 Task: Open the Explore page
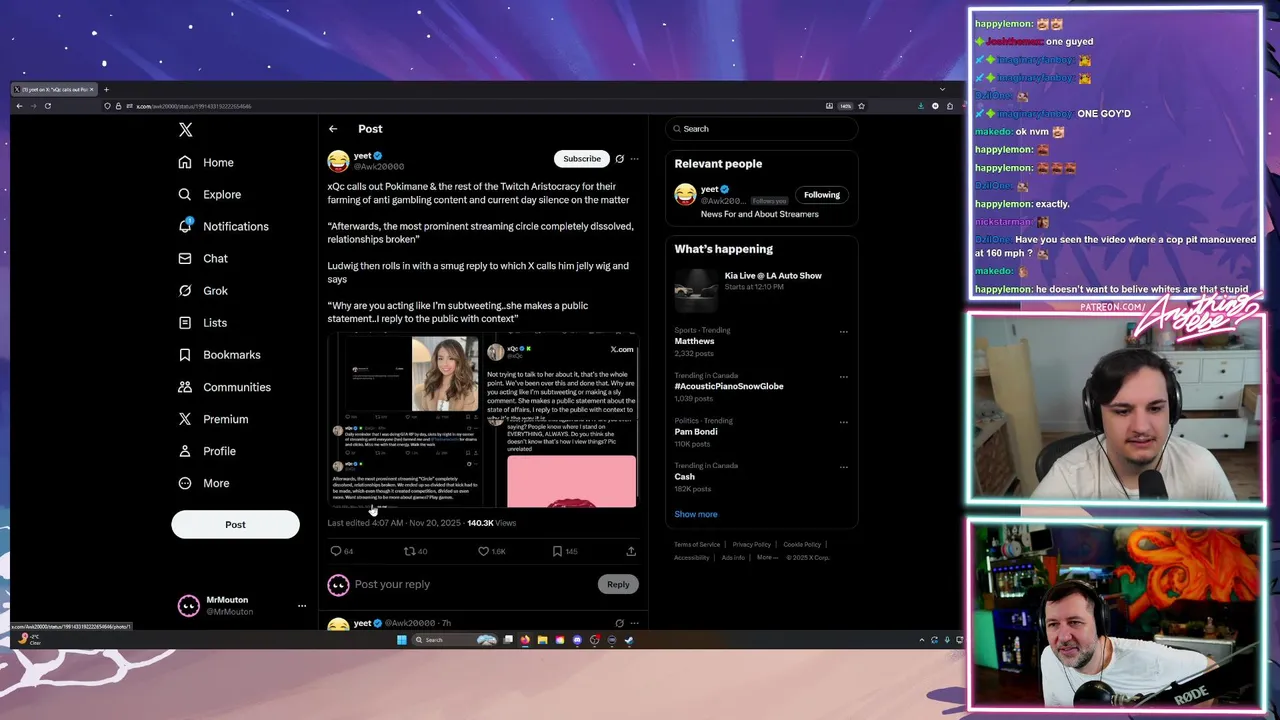click(x=210, y=194)
